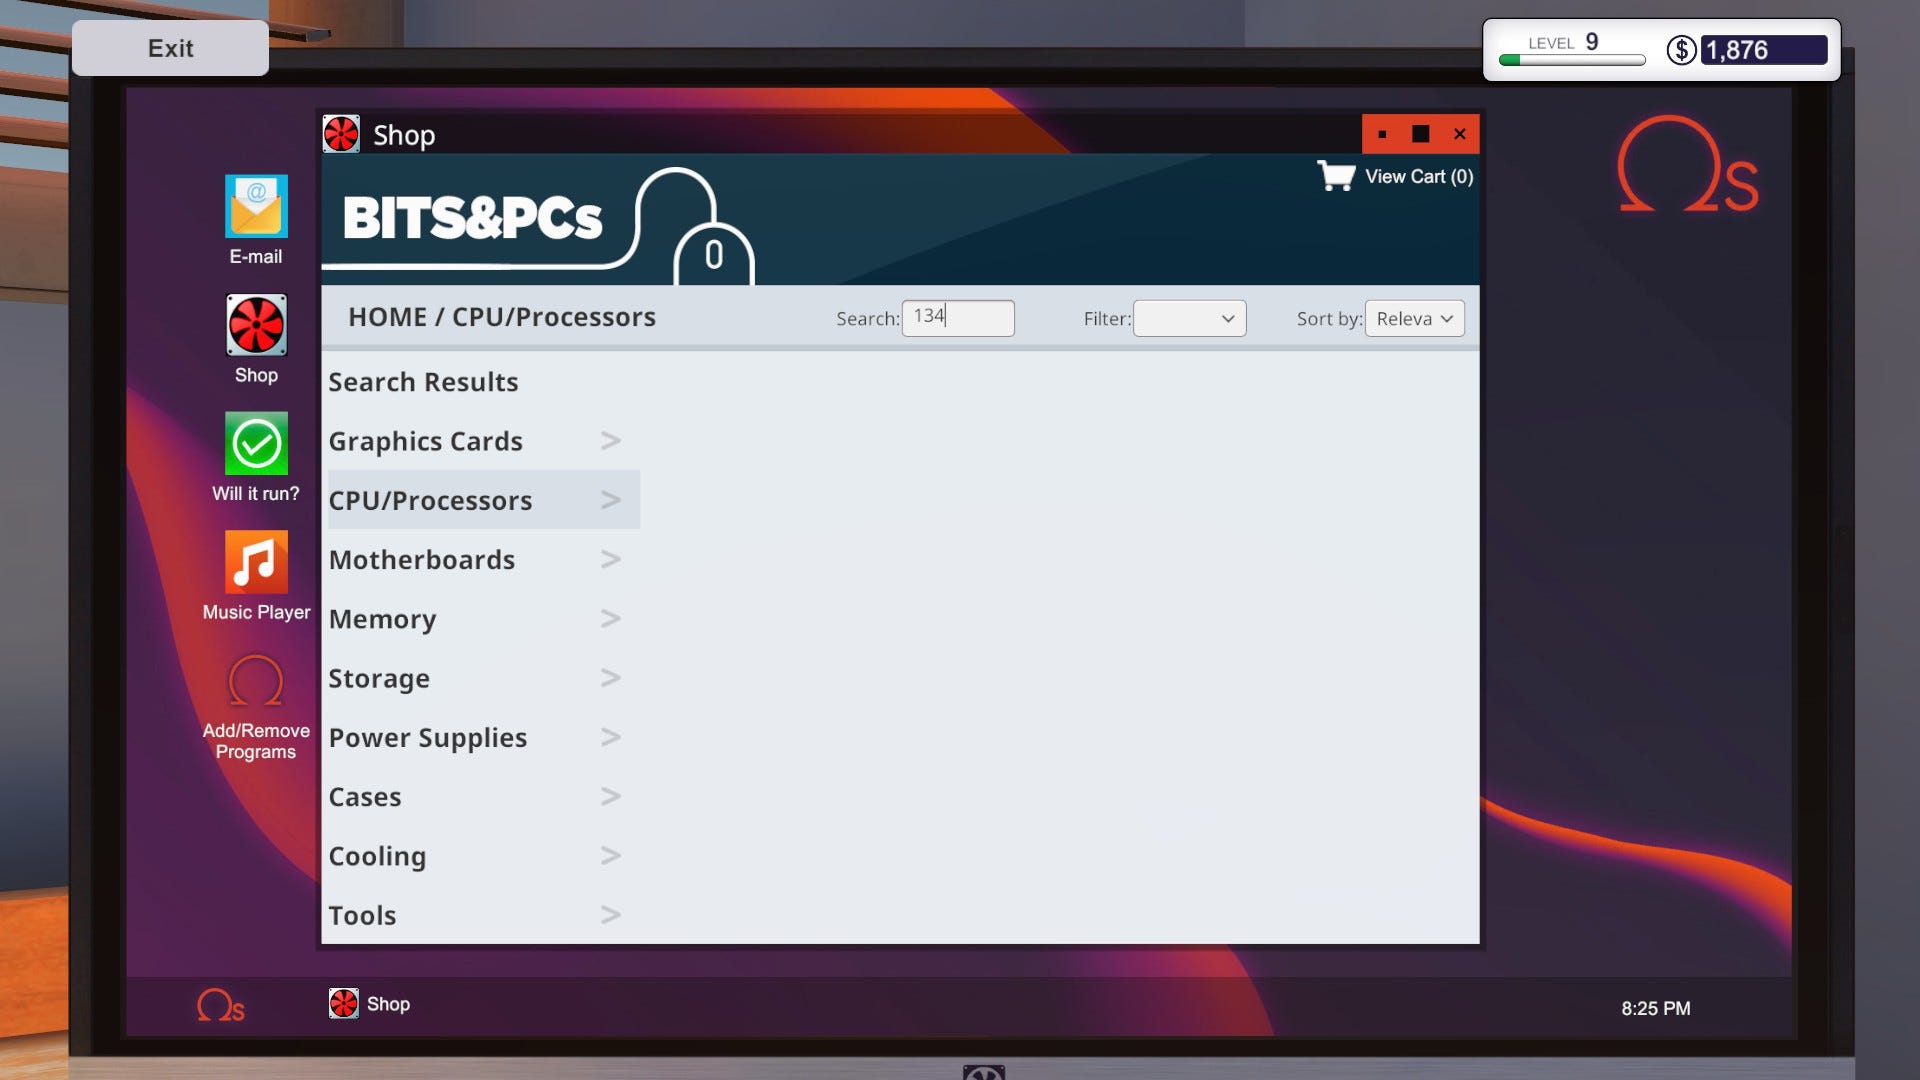The image size is (1920, 1080).
Task: Click the 1,876 money balance
Action: coord(1764,50)
